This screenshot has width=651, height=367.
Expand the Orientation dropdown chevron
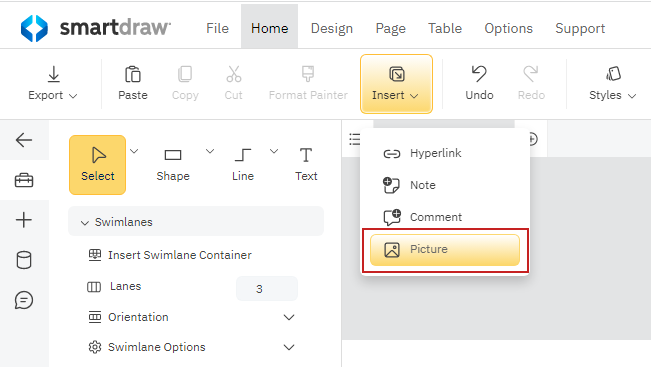[289, 318]
